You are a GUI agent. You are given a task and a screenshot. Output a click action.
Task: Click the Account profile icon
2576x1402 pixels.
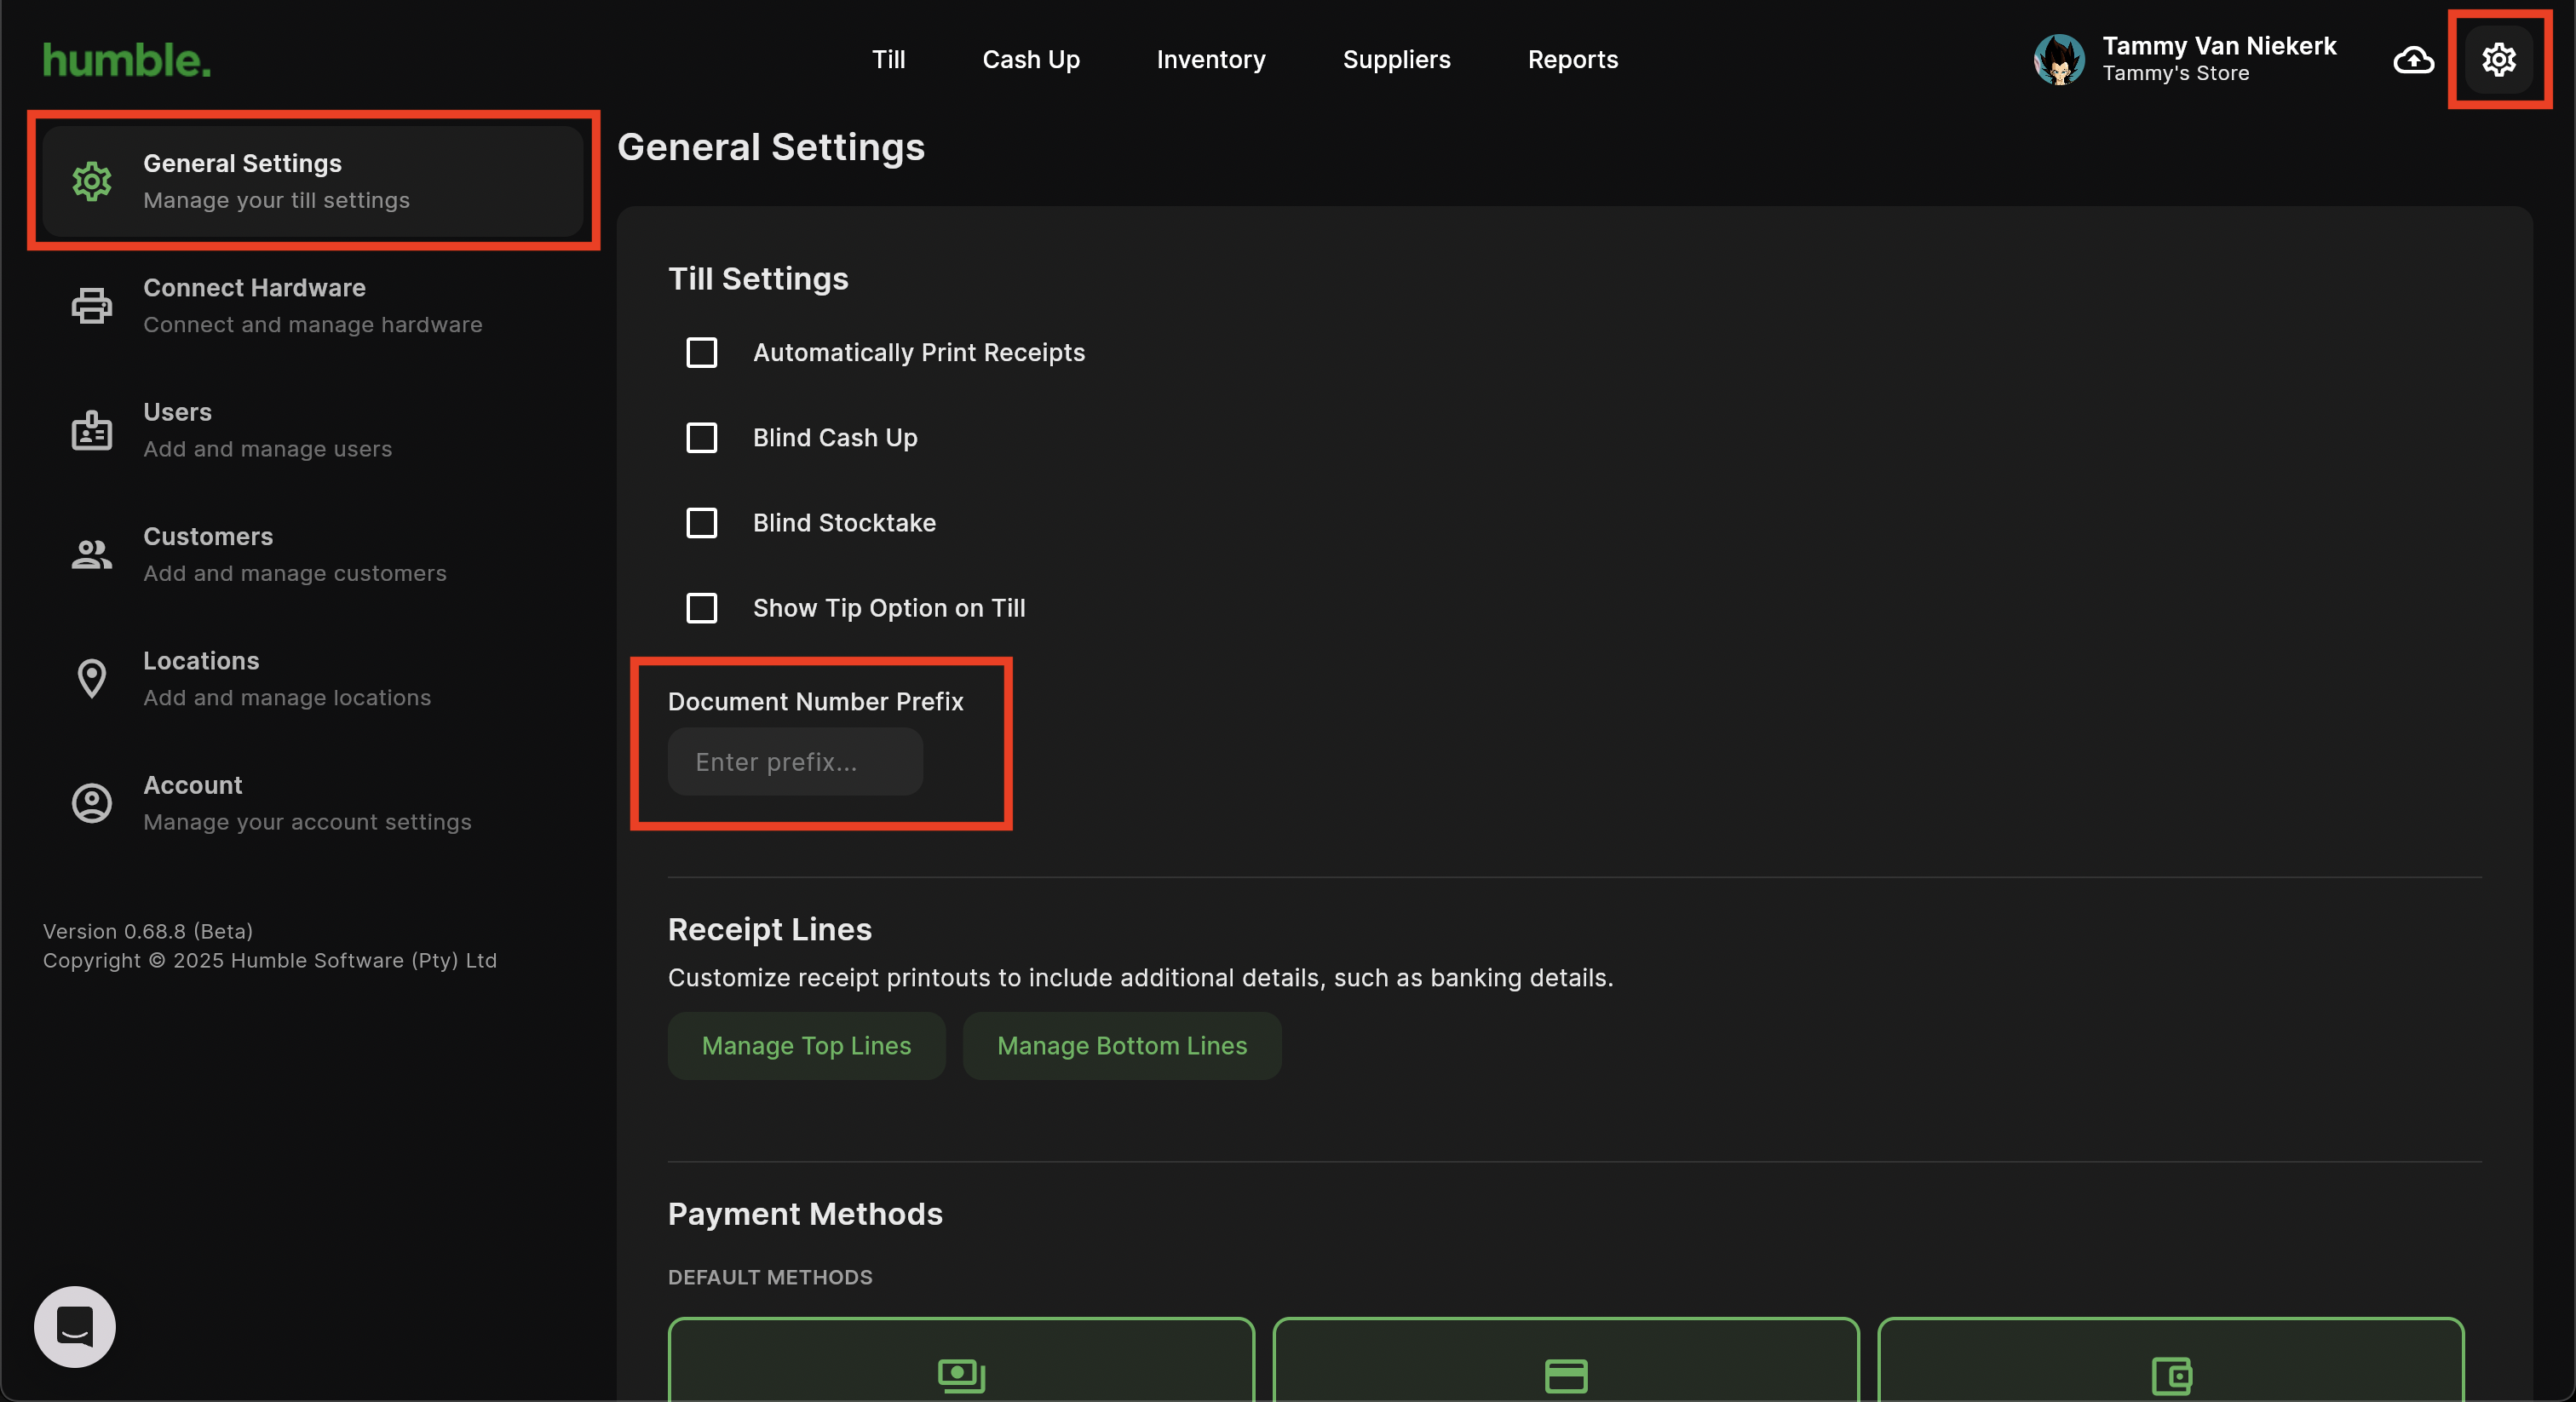92,803
